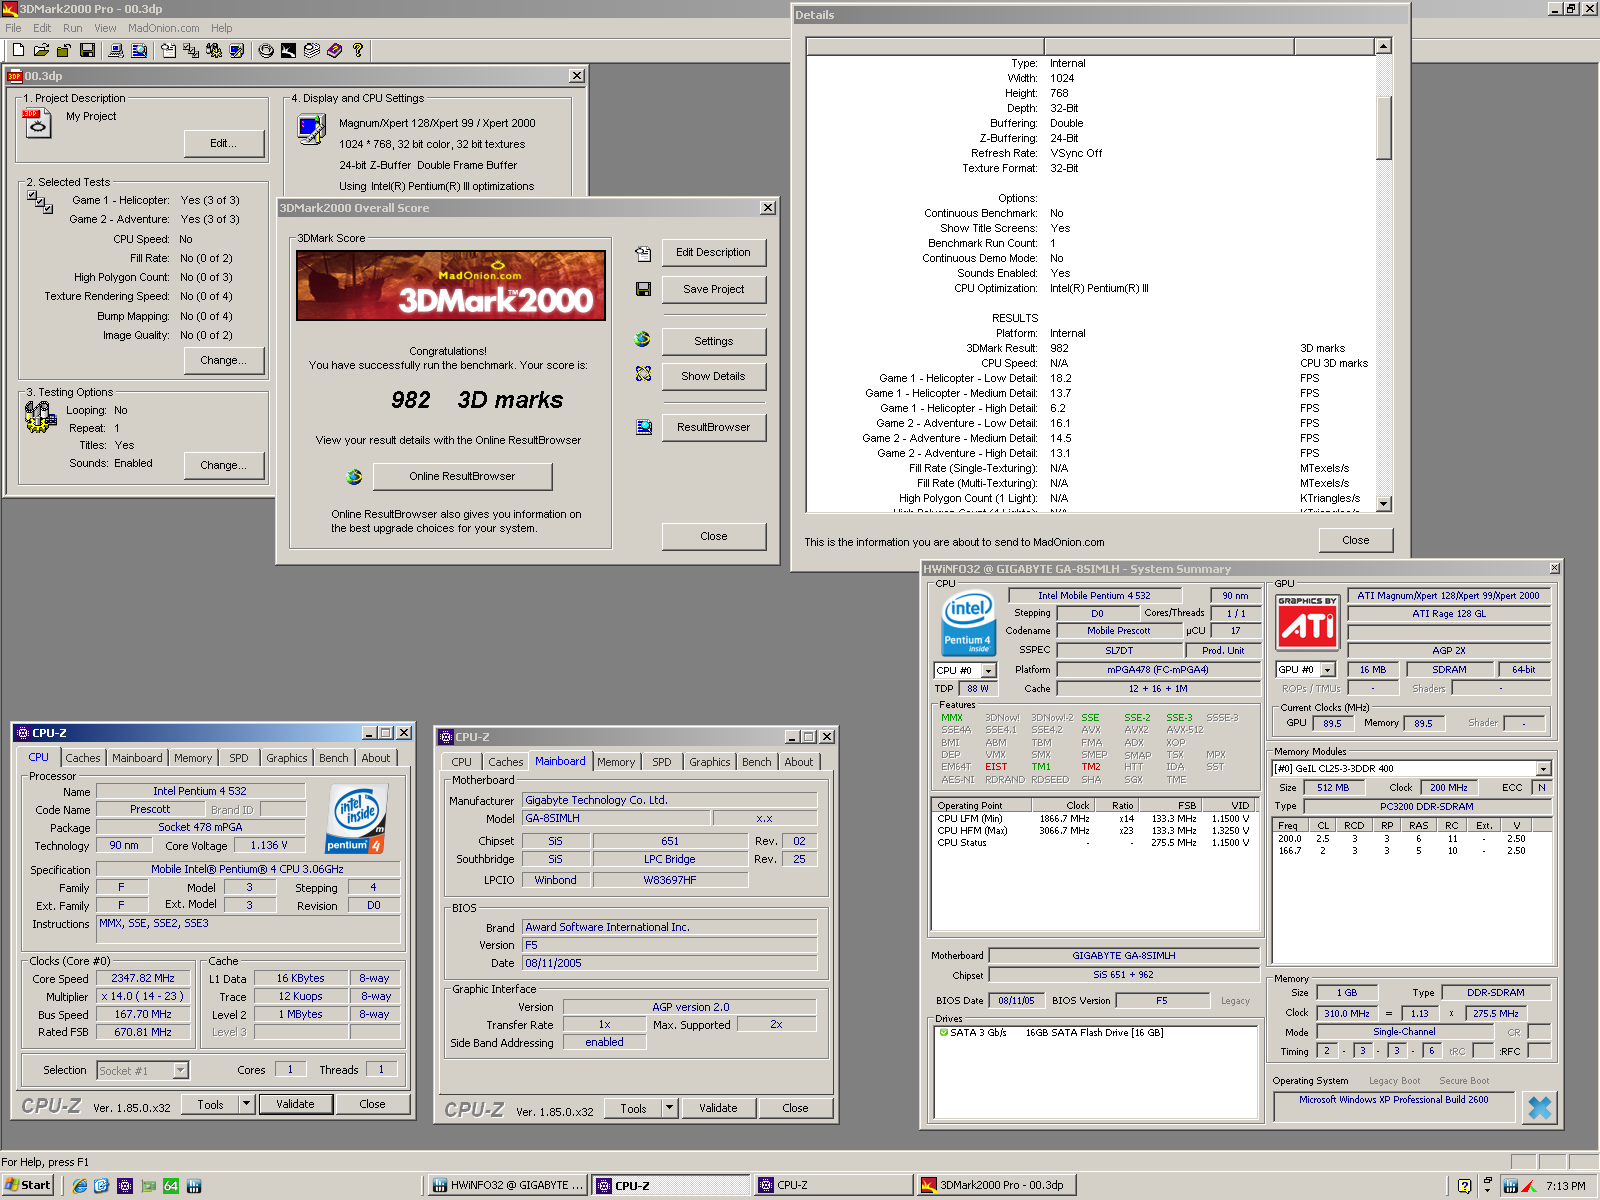The width and height of the screenshot is (1600, 1200).
Task: Open the Socket #1 selection dropdown in CPU-Z
Action: pyautogui.click(x=180, y=1070)
